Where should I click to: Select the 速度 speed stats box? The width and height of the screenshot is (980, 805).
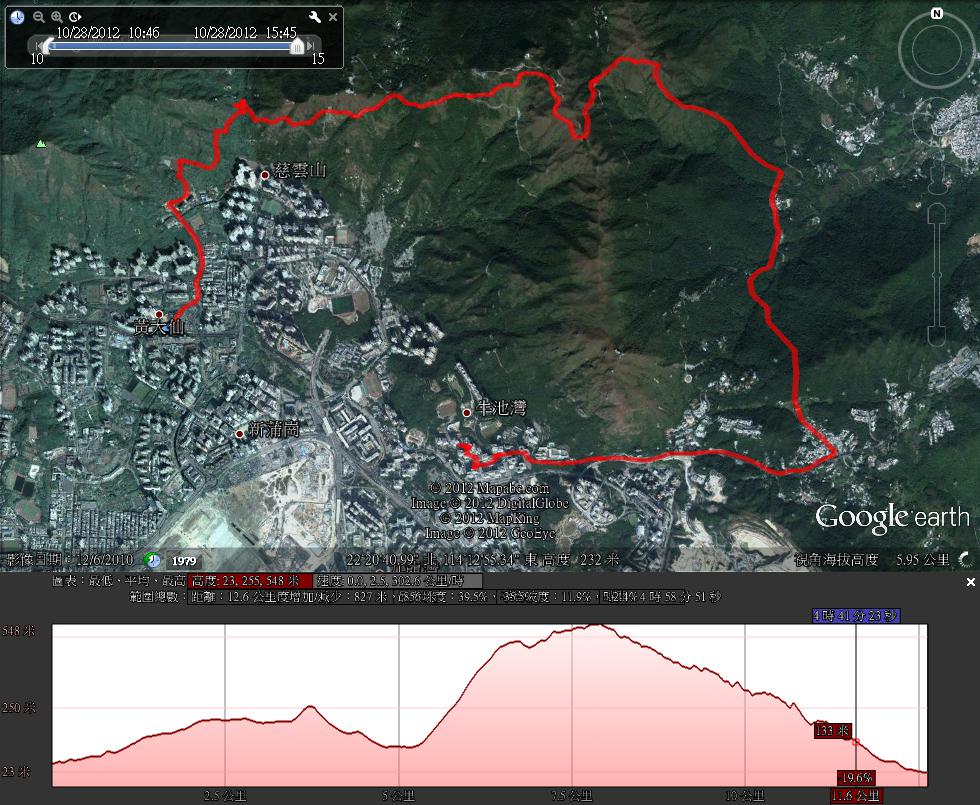click(398, 581)
